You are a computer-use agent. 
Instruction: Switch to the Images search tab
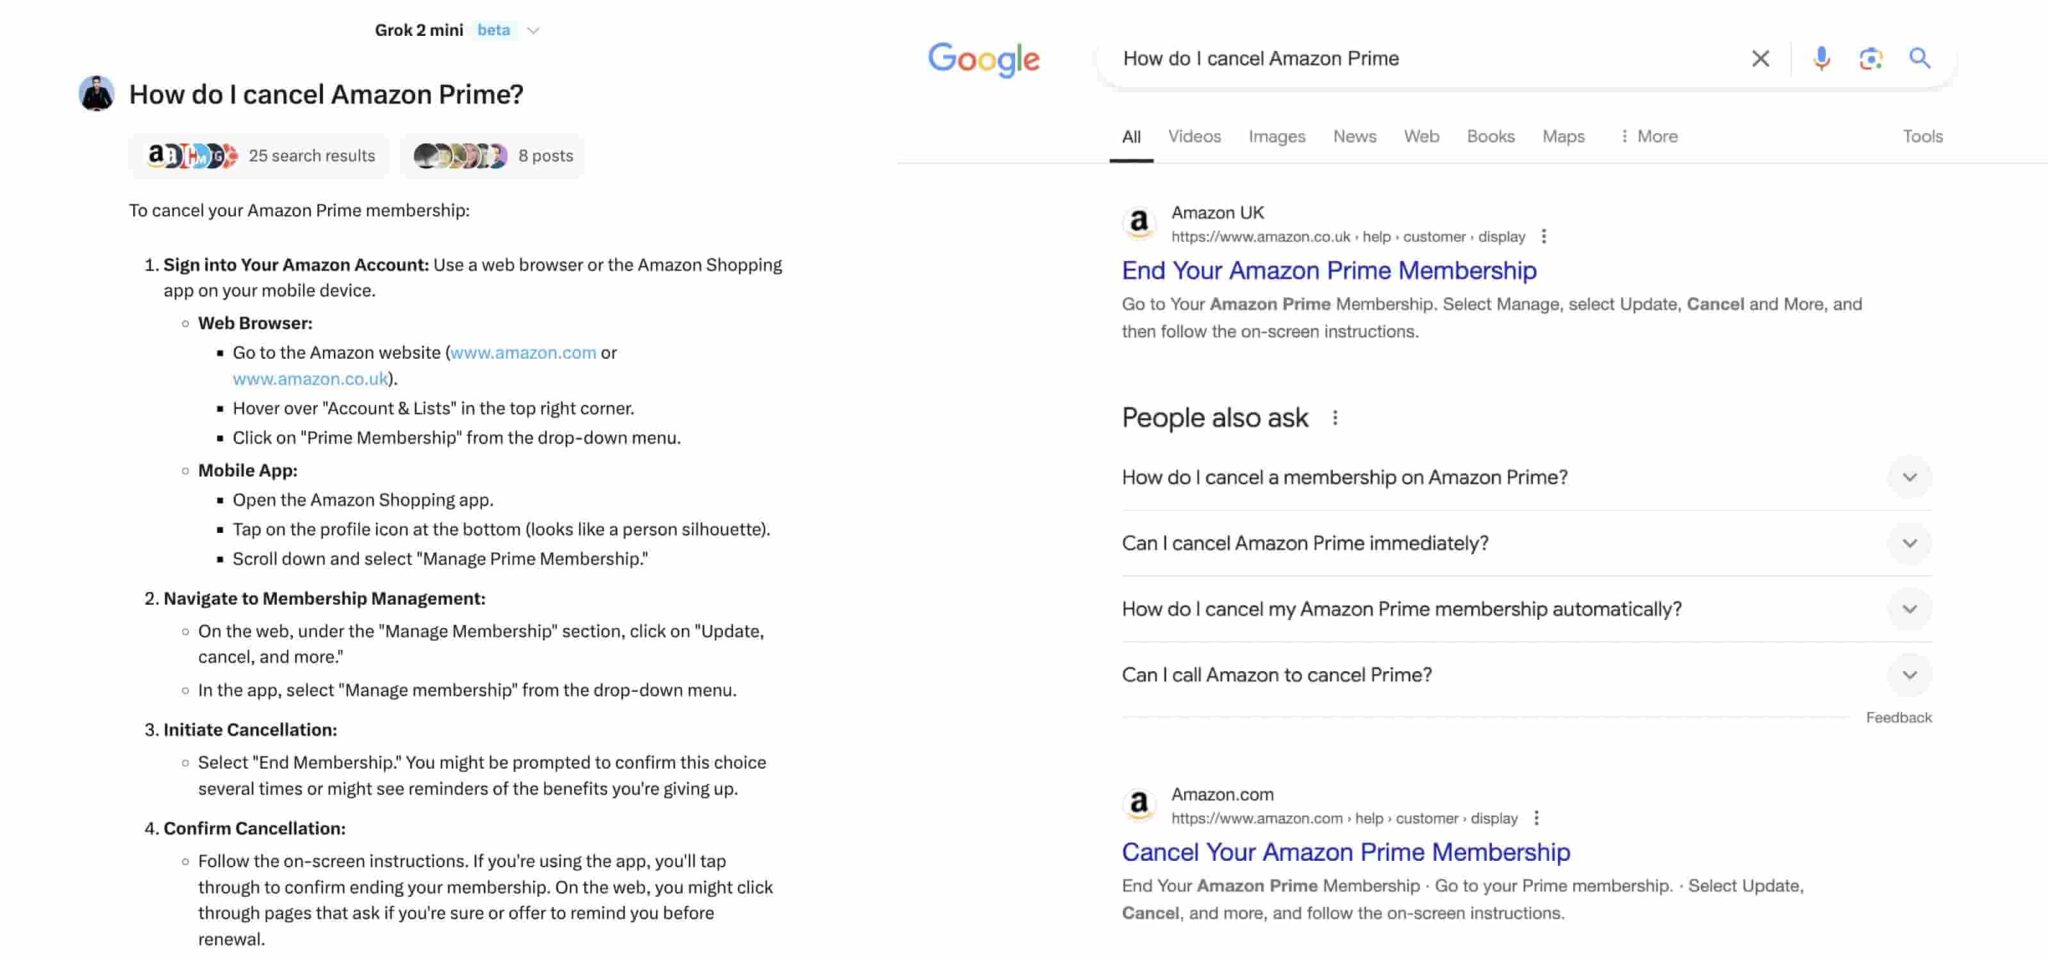1276,136
